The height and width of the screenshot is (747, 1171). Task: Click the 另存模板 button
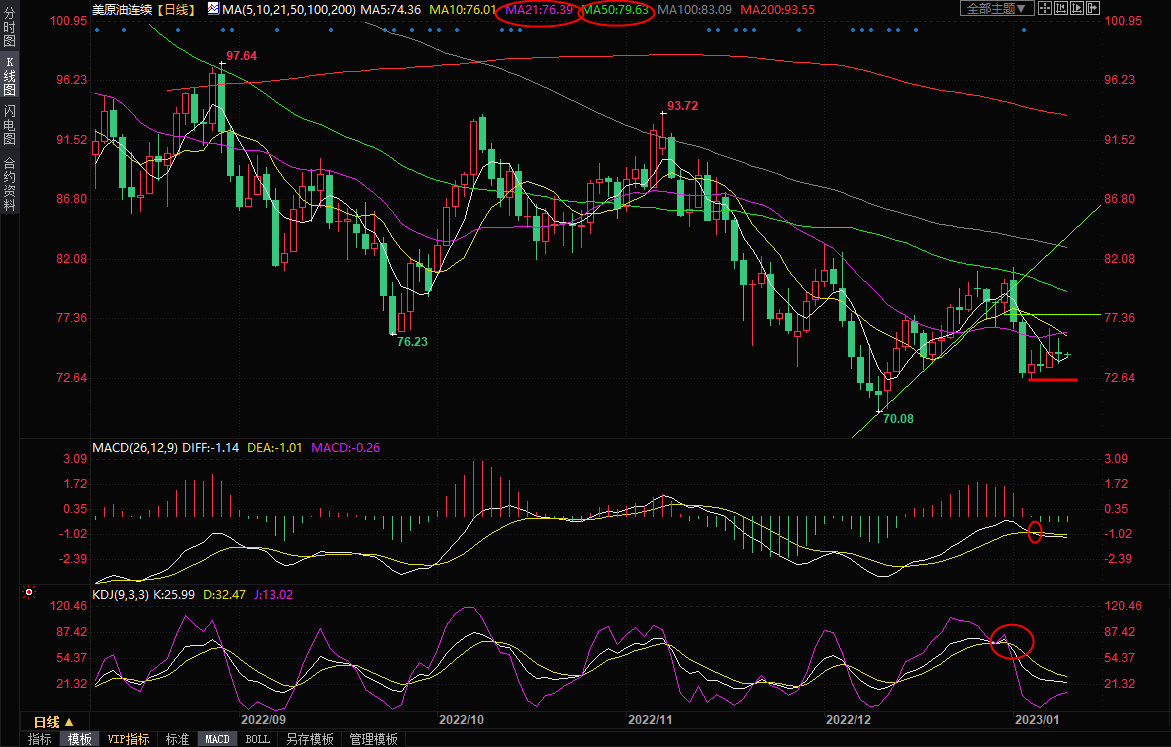309,739
